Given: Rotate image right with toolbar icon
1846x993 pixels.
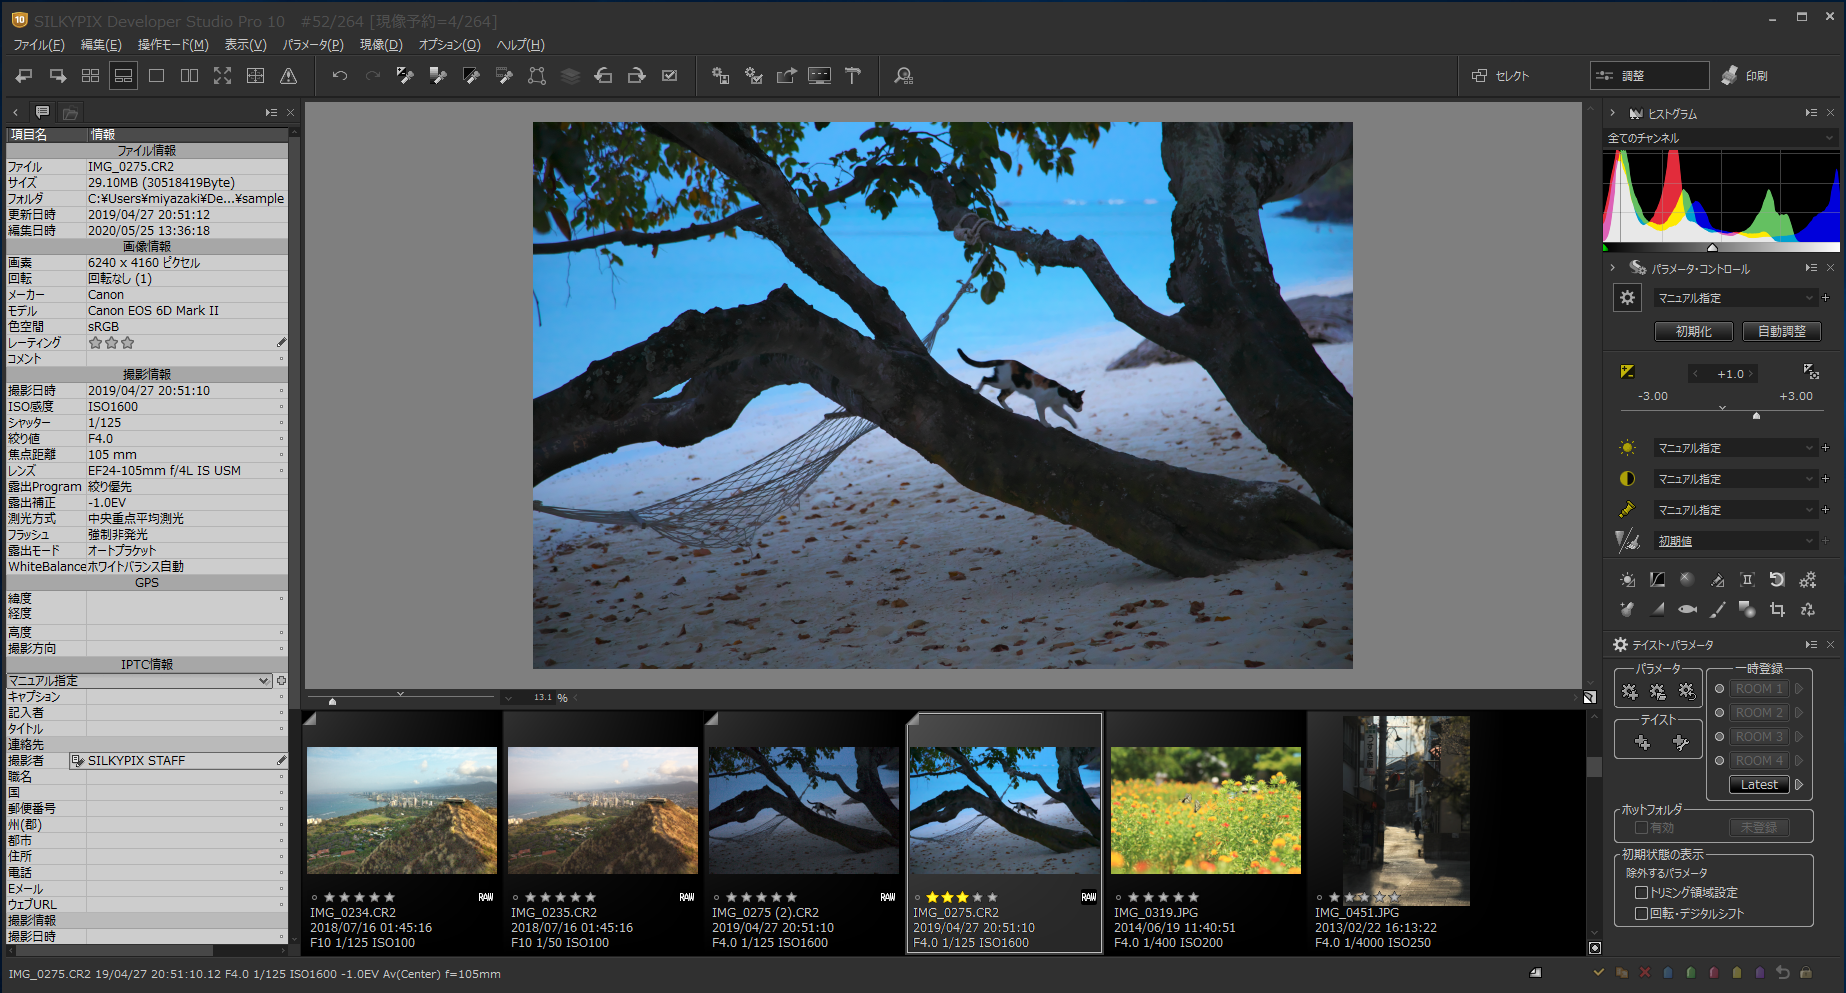Looking at the screenshot, I should click(636, 76).
